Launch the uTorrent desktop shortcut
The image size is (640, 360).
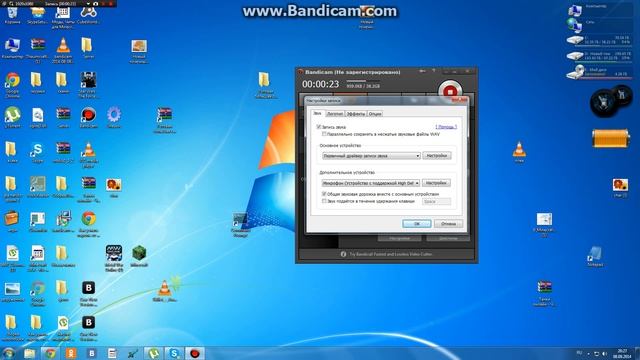[12, 118]
